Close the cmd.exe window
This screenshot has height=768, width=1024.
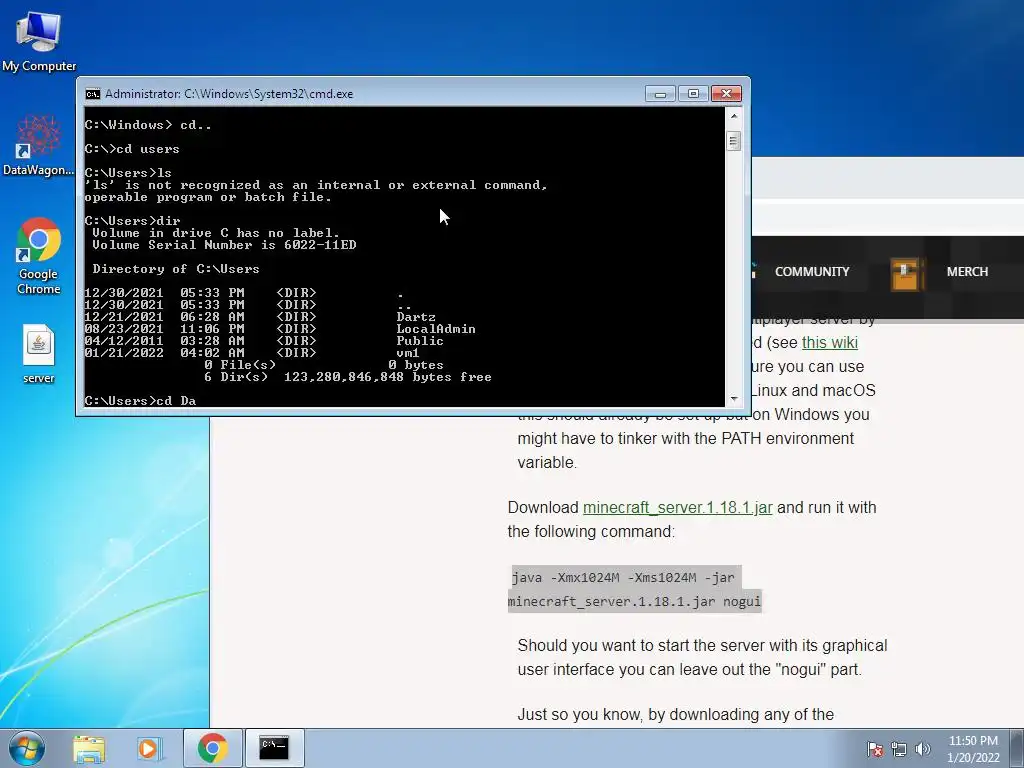point(726,94)
